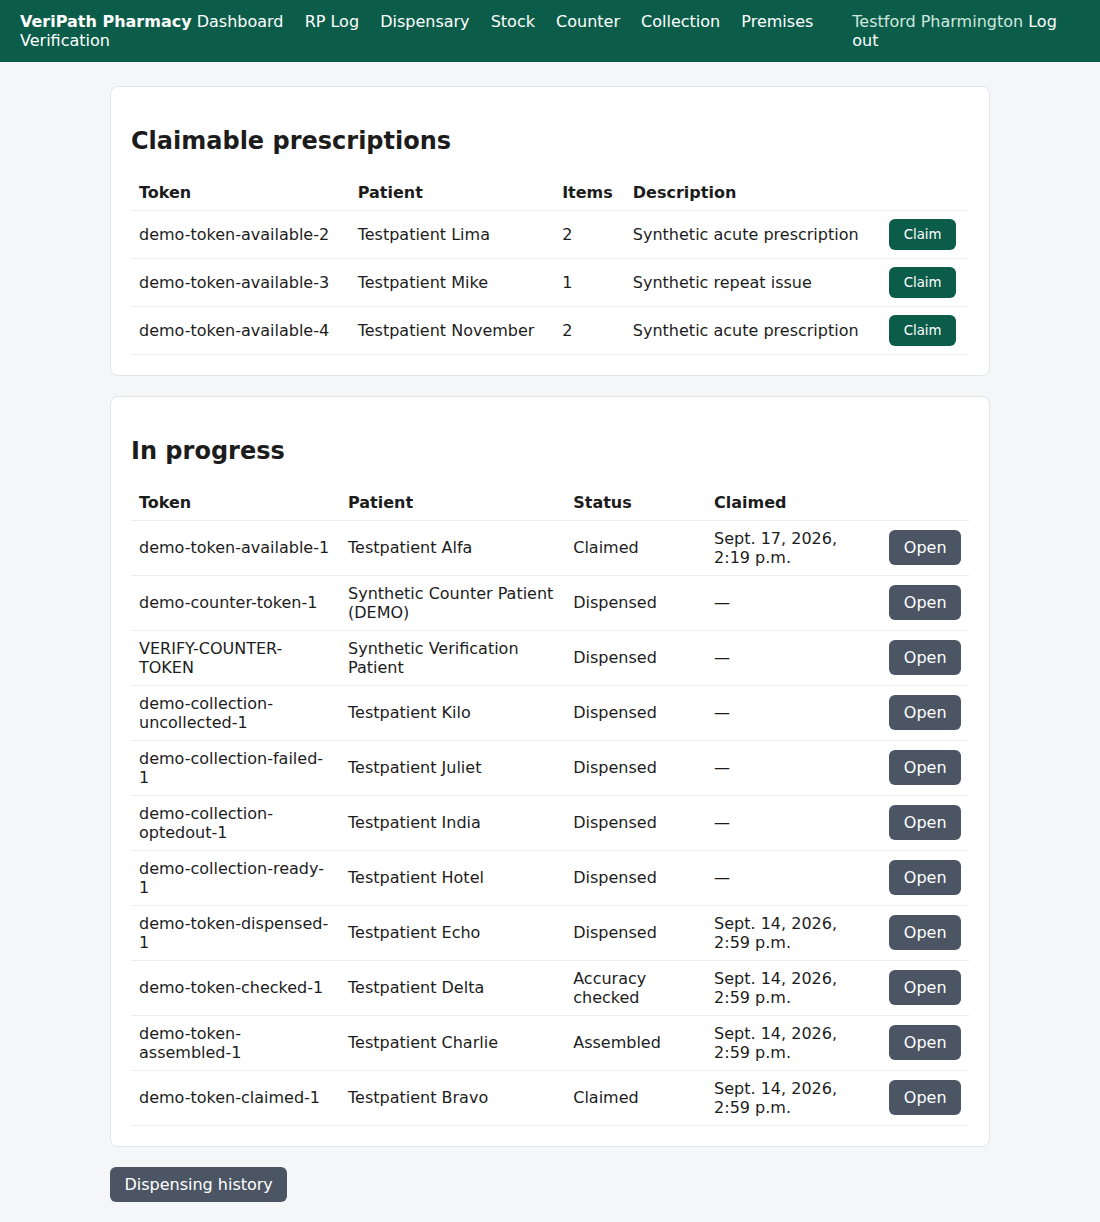Click the Assembled status text
1100x1222 pixels.
[x=617, y=1043]
